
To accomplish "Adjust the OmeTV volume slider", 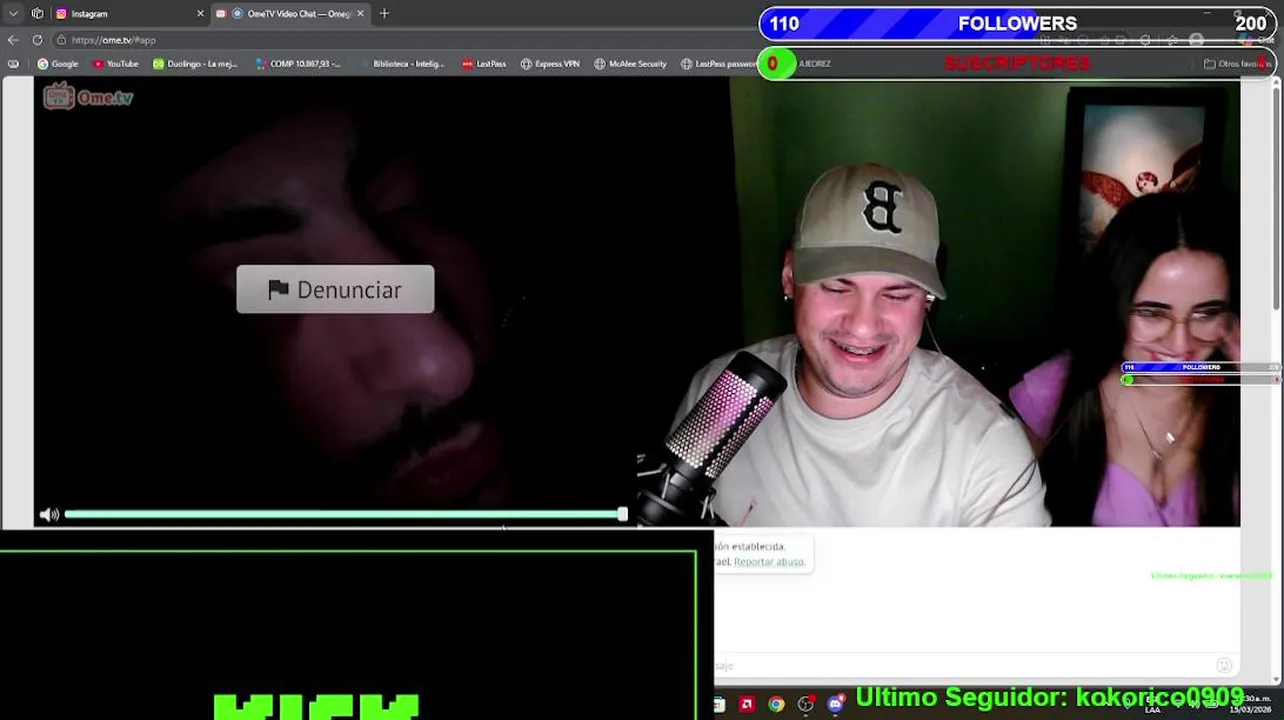I will click(x=345, y=514).
